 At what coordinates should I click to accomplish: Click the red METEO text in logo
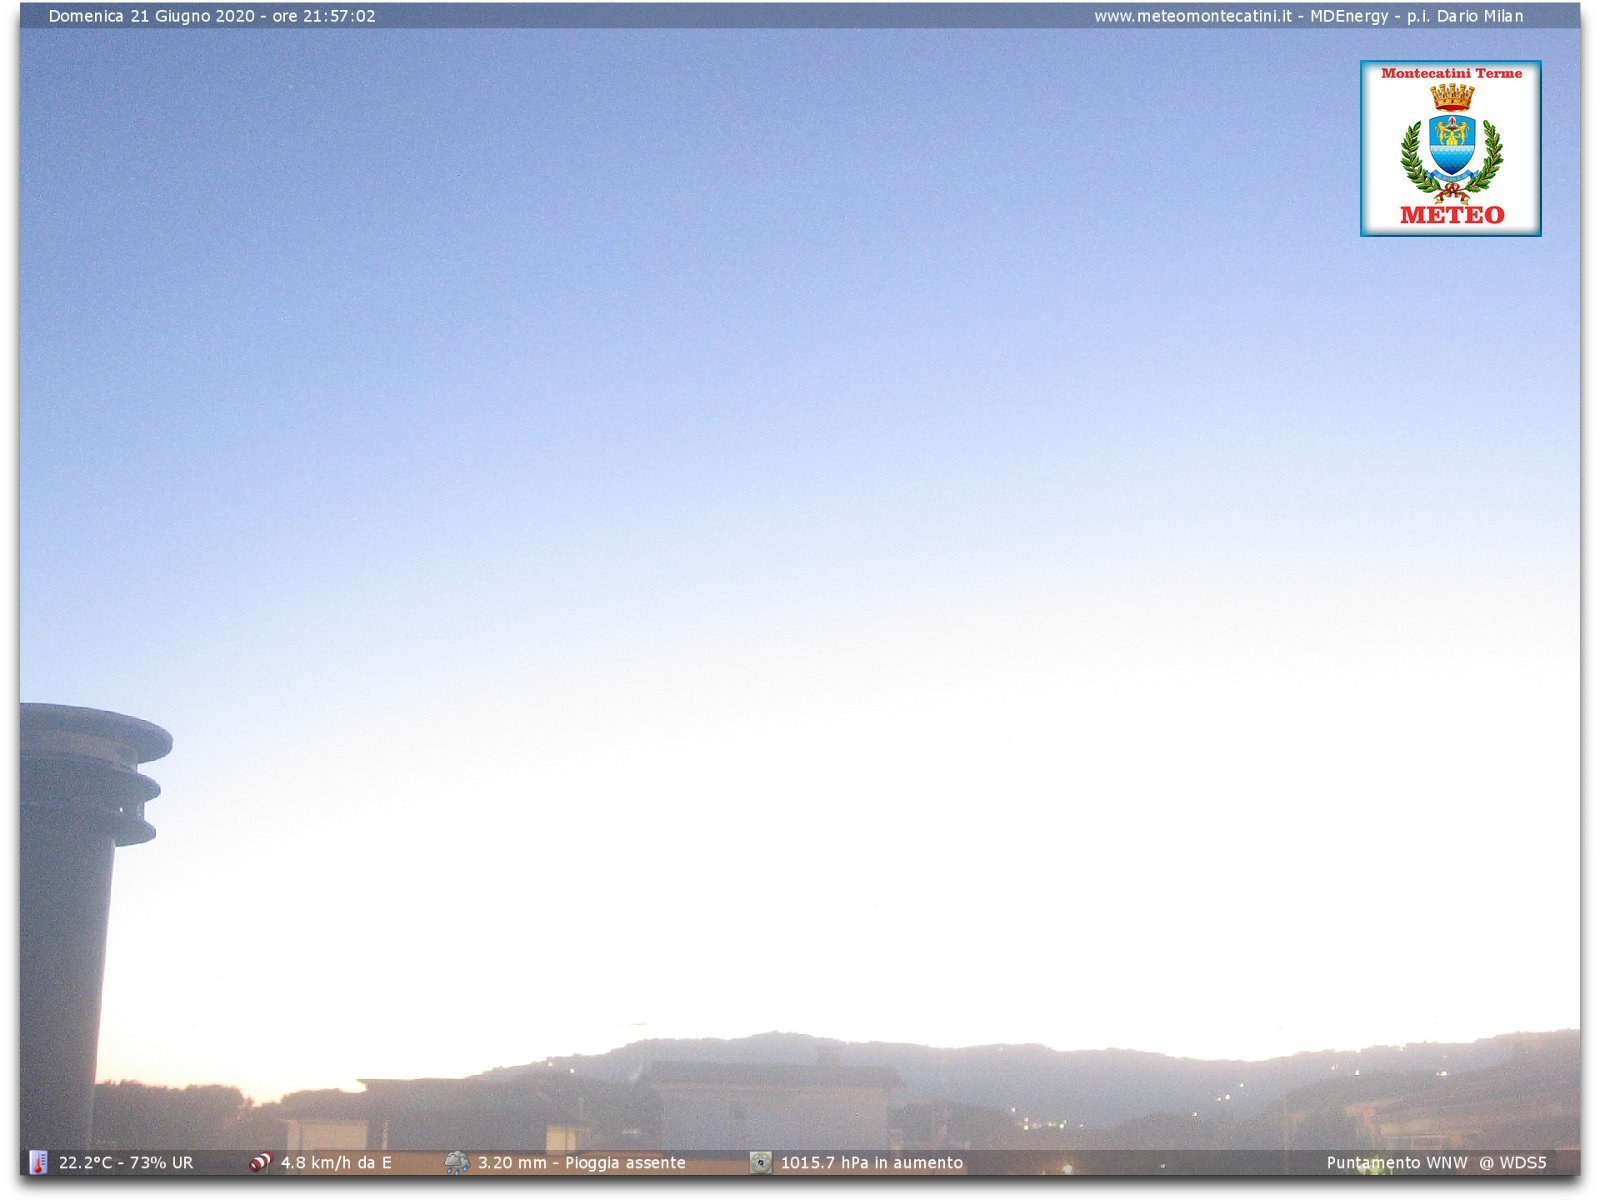1451,215
